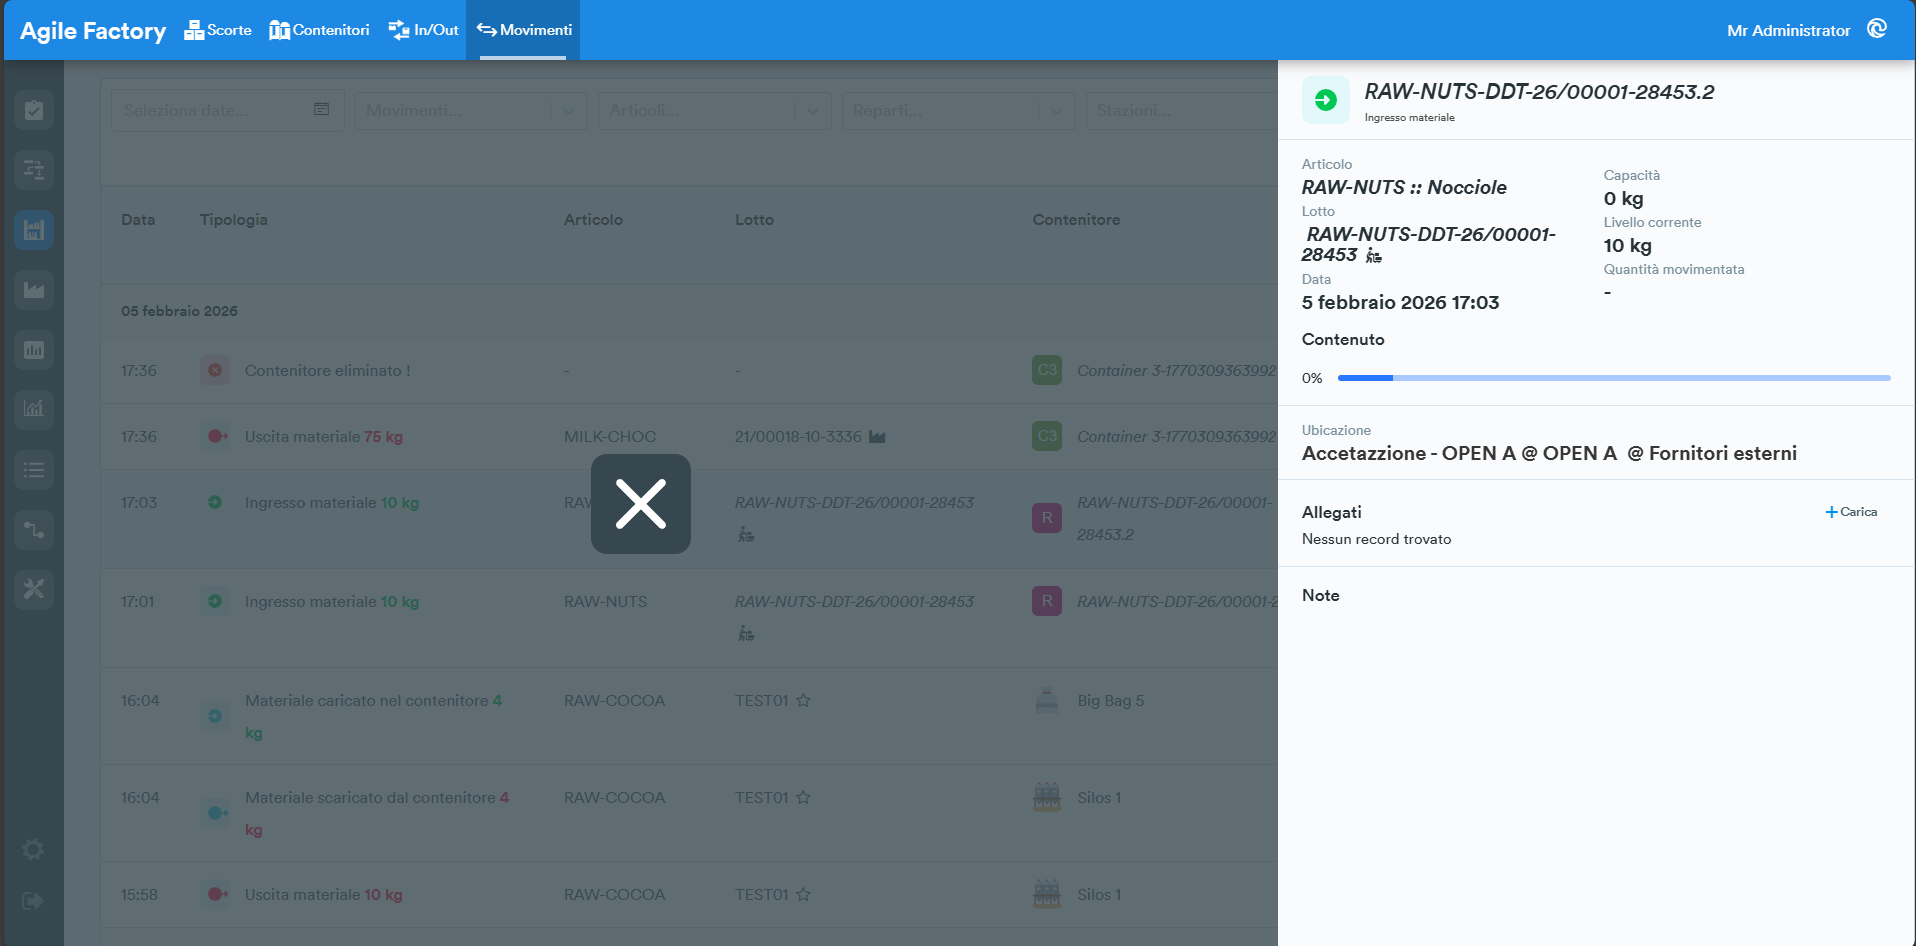This screenshot has height=946, width=1916.
Task: Click the C3 badge in the 17:36 eliminato row
Action: 1047,370
